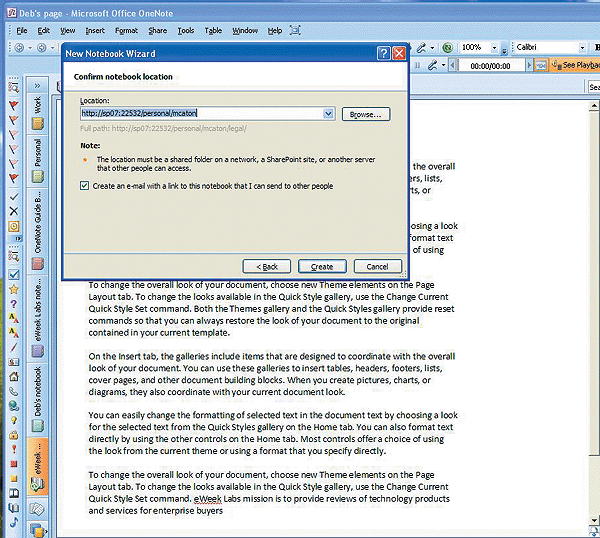Click the Forward navigation arrow in toolbar
This screenshot has width=600, height=538.
click(x=41, y=47)
